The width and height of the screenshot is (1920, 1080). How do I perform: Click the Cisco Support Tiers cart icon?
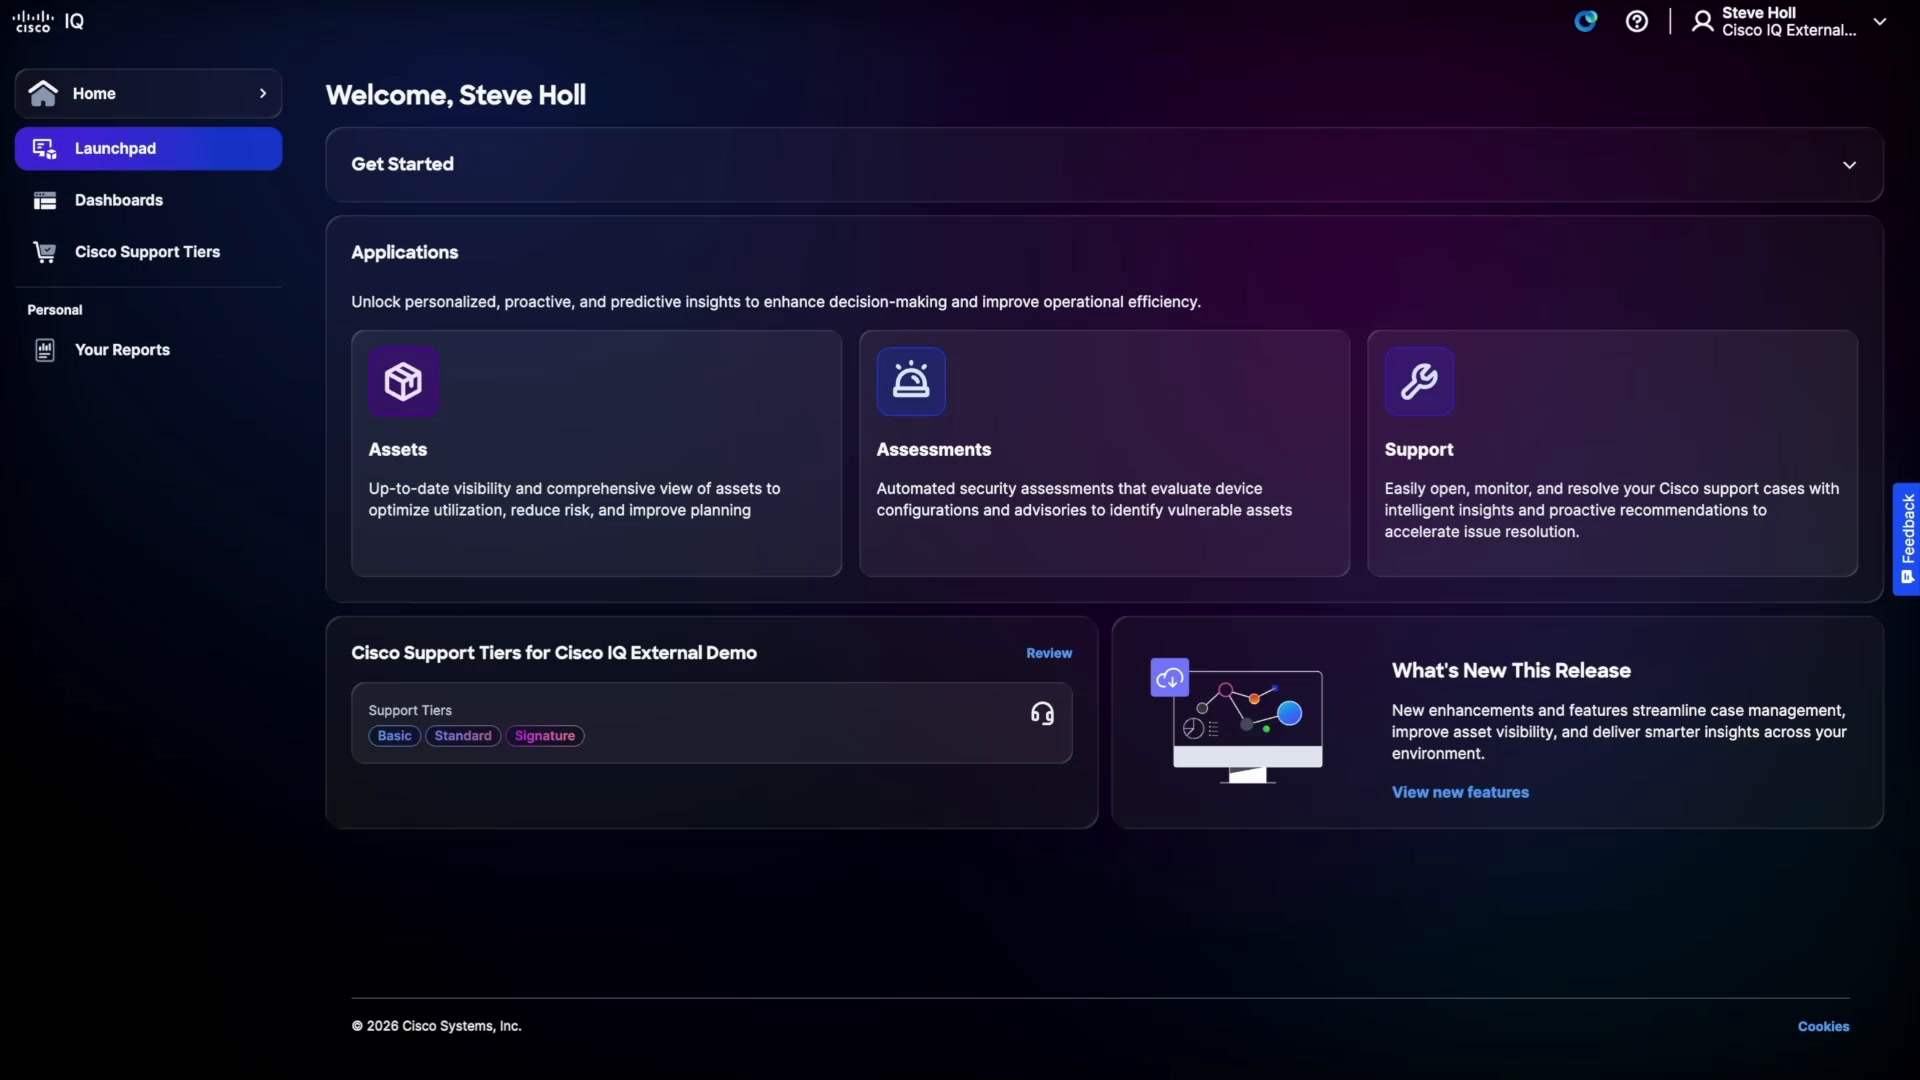[44, 252]
